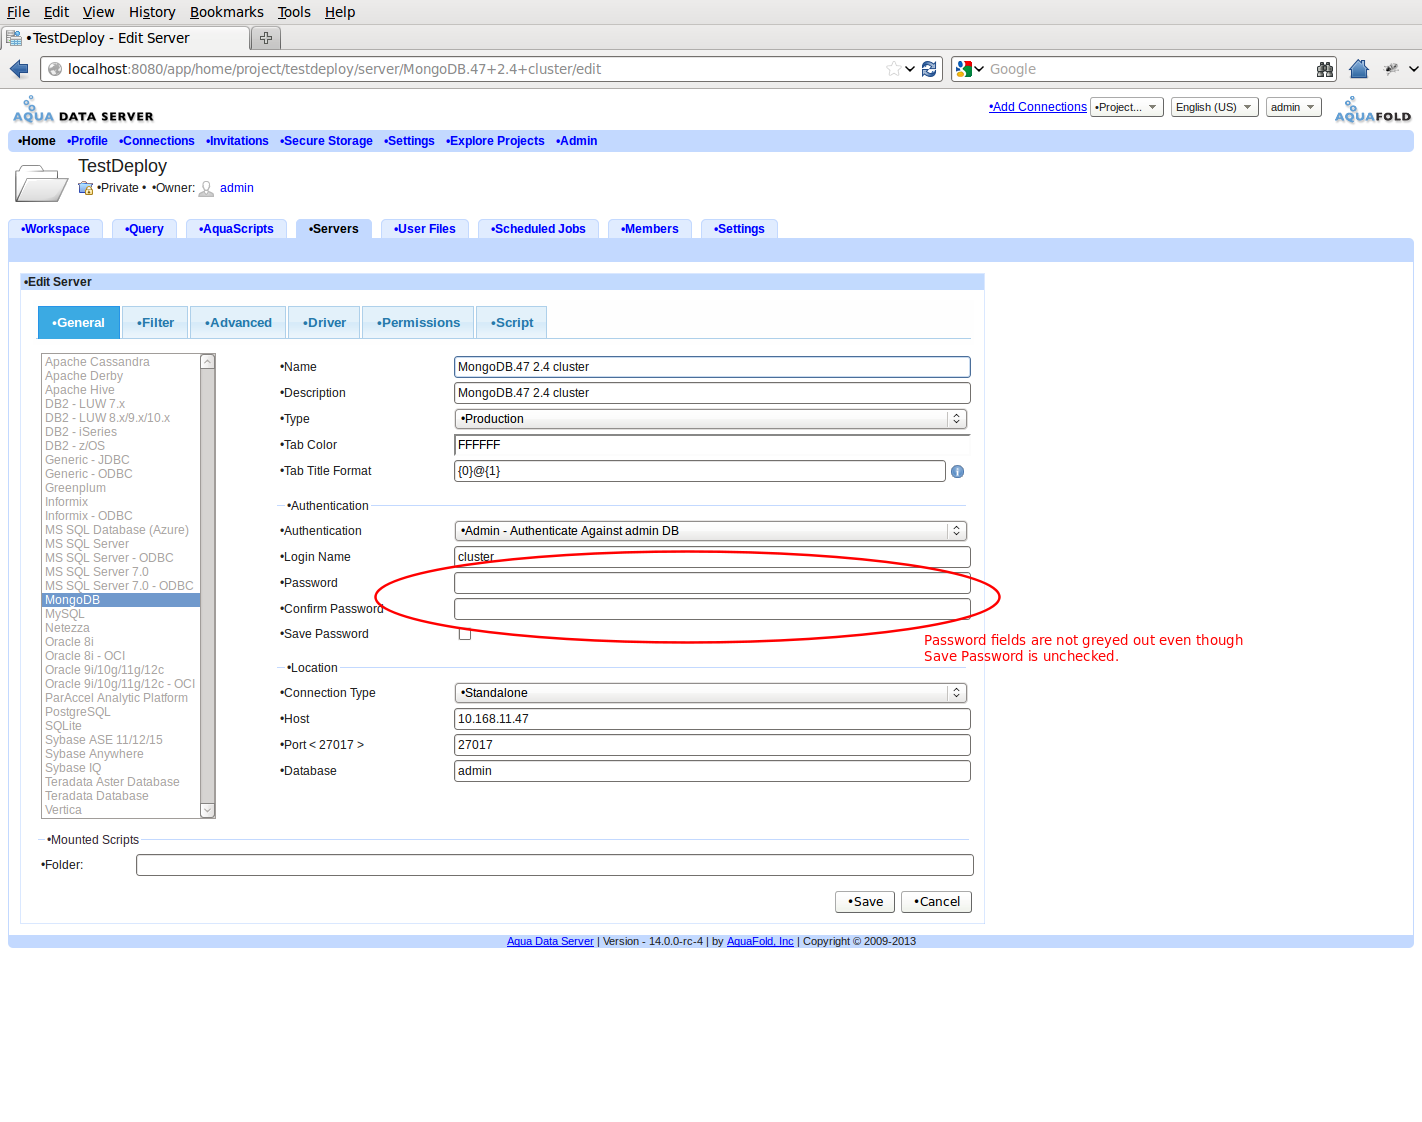Screen dimensions: 1422x1122
Task: Click the TestDeploy - Edit Server browser tab
Action: click(125, 38)
